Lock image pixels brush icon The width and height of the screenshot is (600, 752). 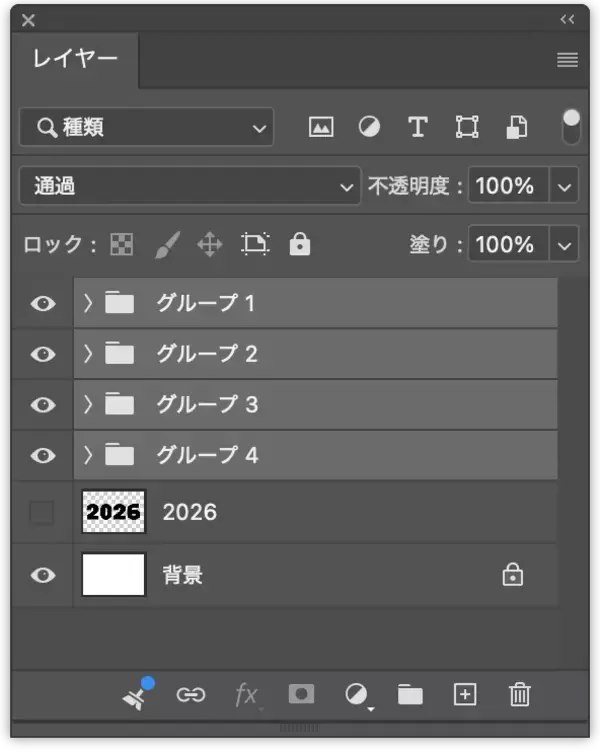pos(167,245)
